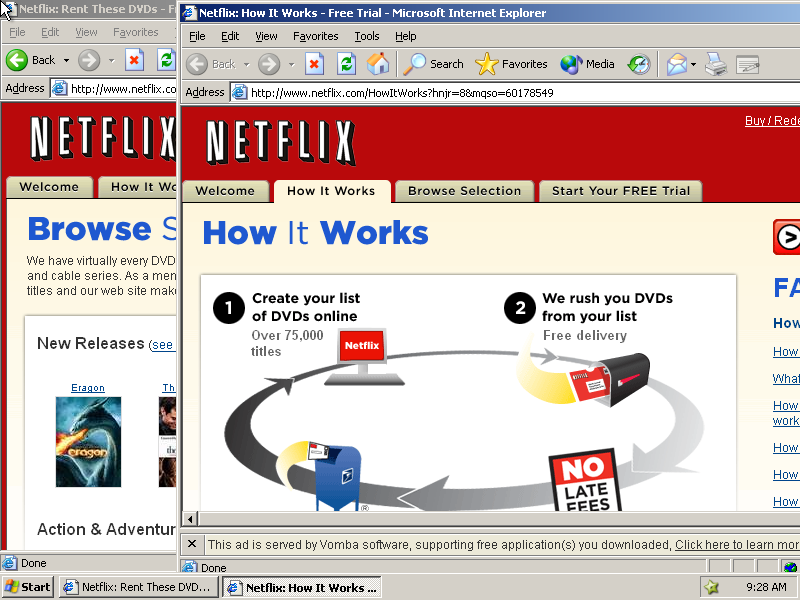800x600 pixels.
Task: Click the red arrow button beside How It Works heading
Action: tap(786, 237)
